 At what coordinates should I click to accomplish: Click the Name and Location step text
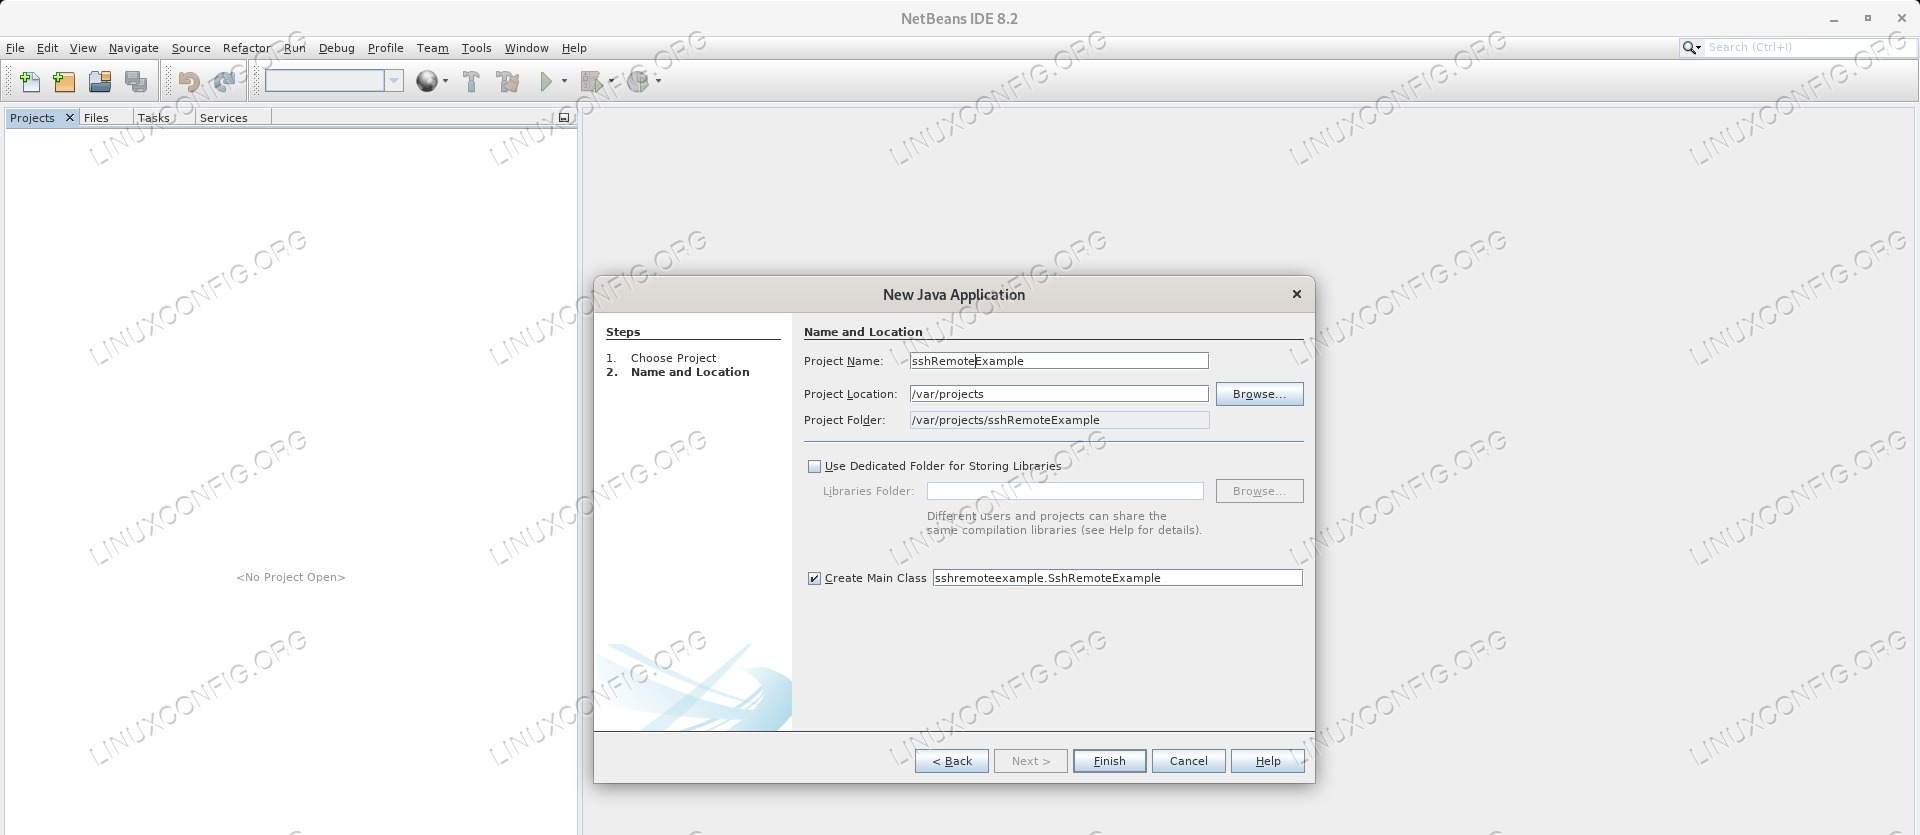pos(690,372)
